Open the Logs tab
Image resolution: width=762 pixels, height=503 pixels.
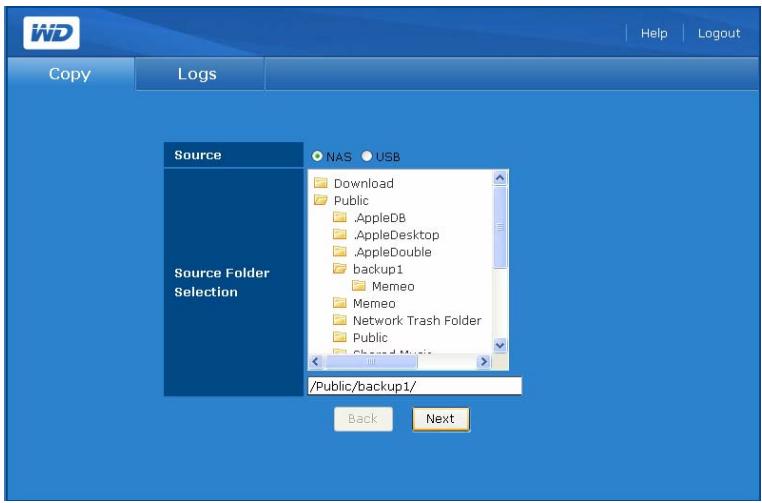pyautogui.click(x=200, y=74)
